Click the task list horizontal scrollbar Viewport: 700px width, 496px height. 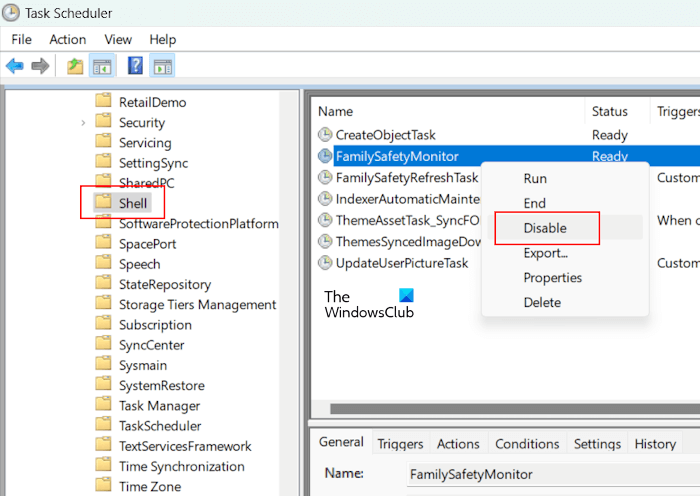(x=515, y=408)
